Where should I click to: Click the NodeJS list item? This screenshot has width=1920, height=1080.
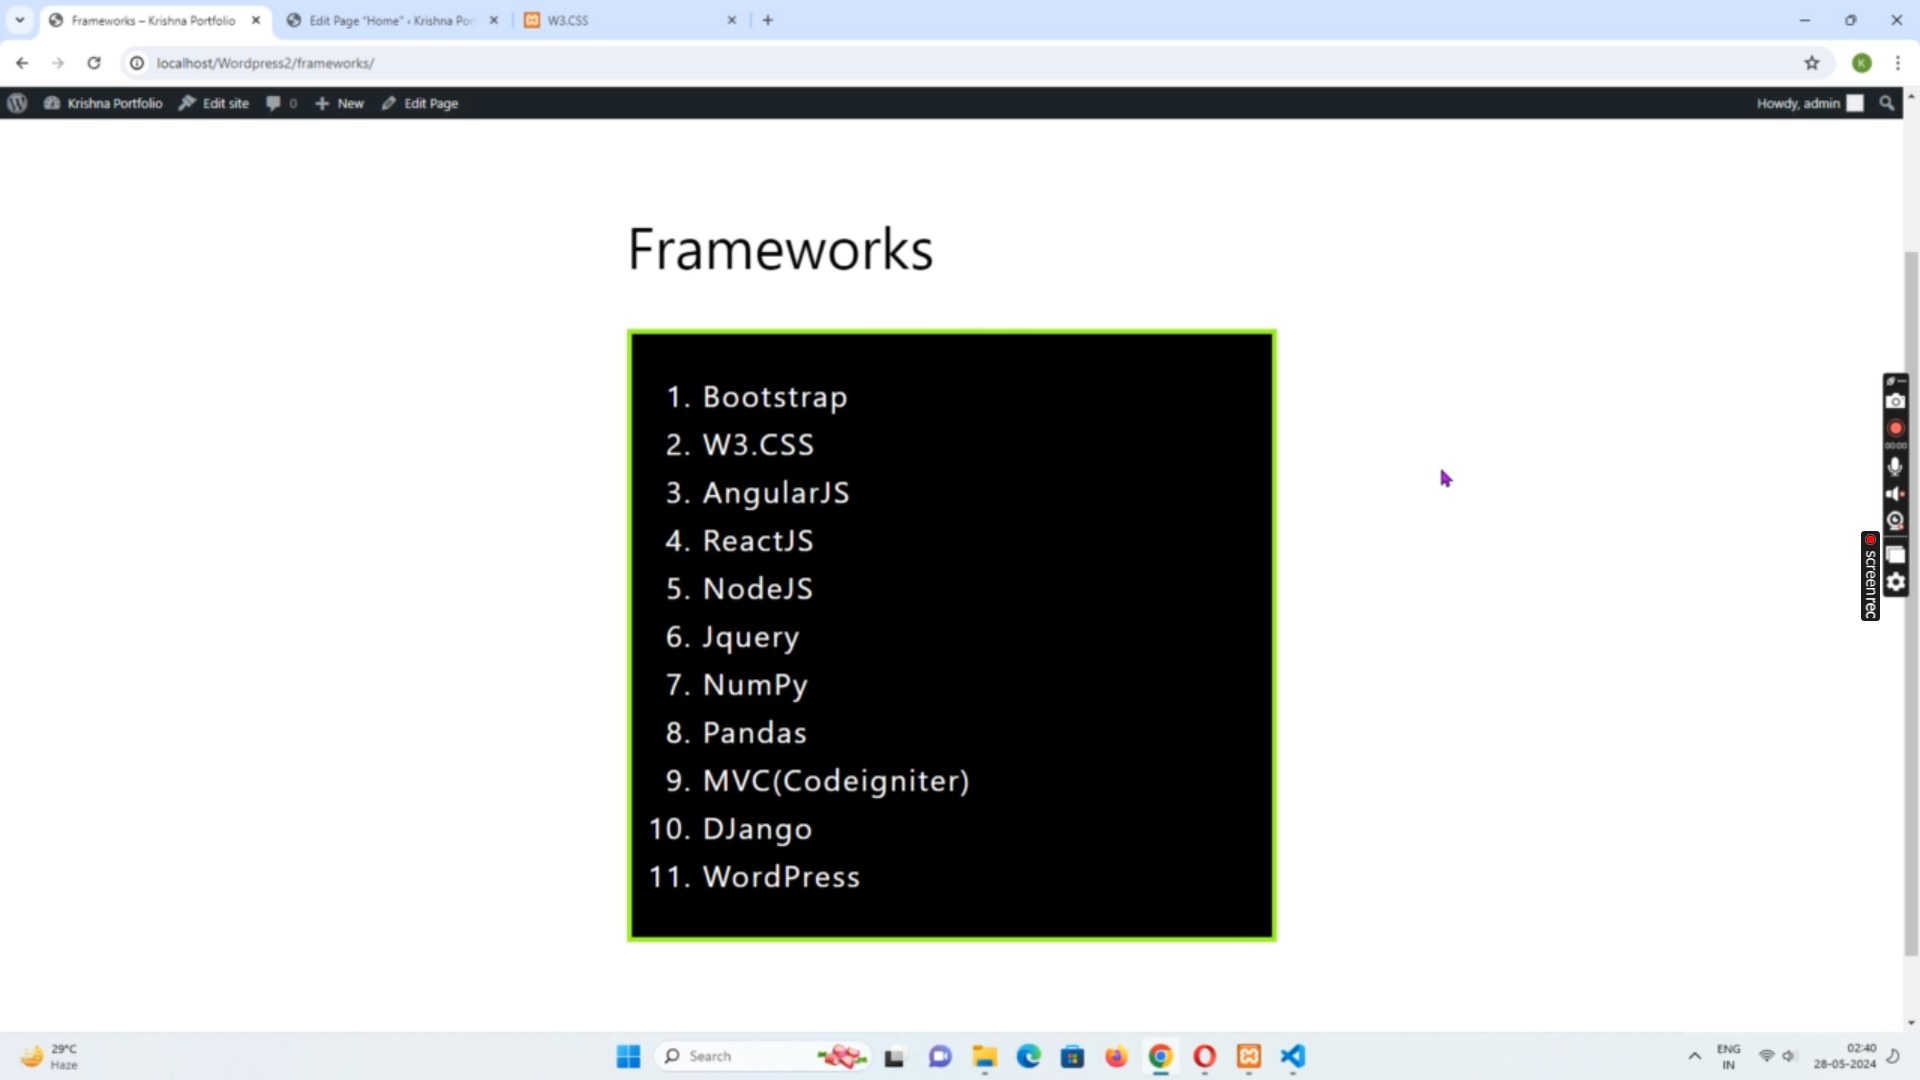pyautogui.click(x=758, y=589)
